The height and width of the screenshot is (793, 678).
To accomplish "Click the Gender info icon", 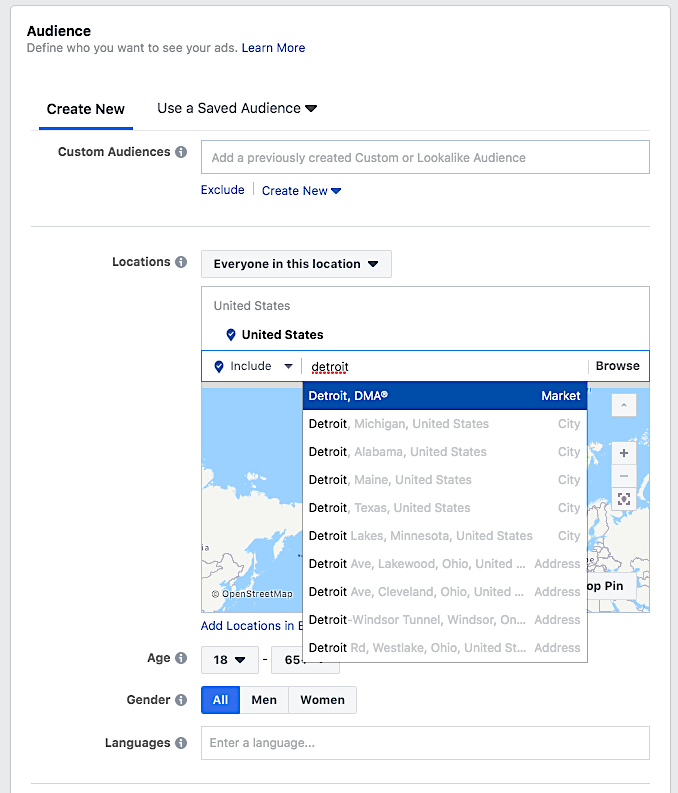I will [x=181, y=700].
